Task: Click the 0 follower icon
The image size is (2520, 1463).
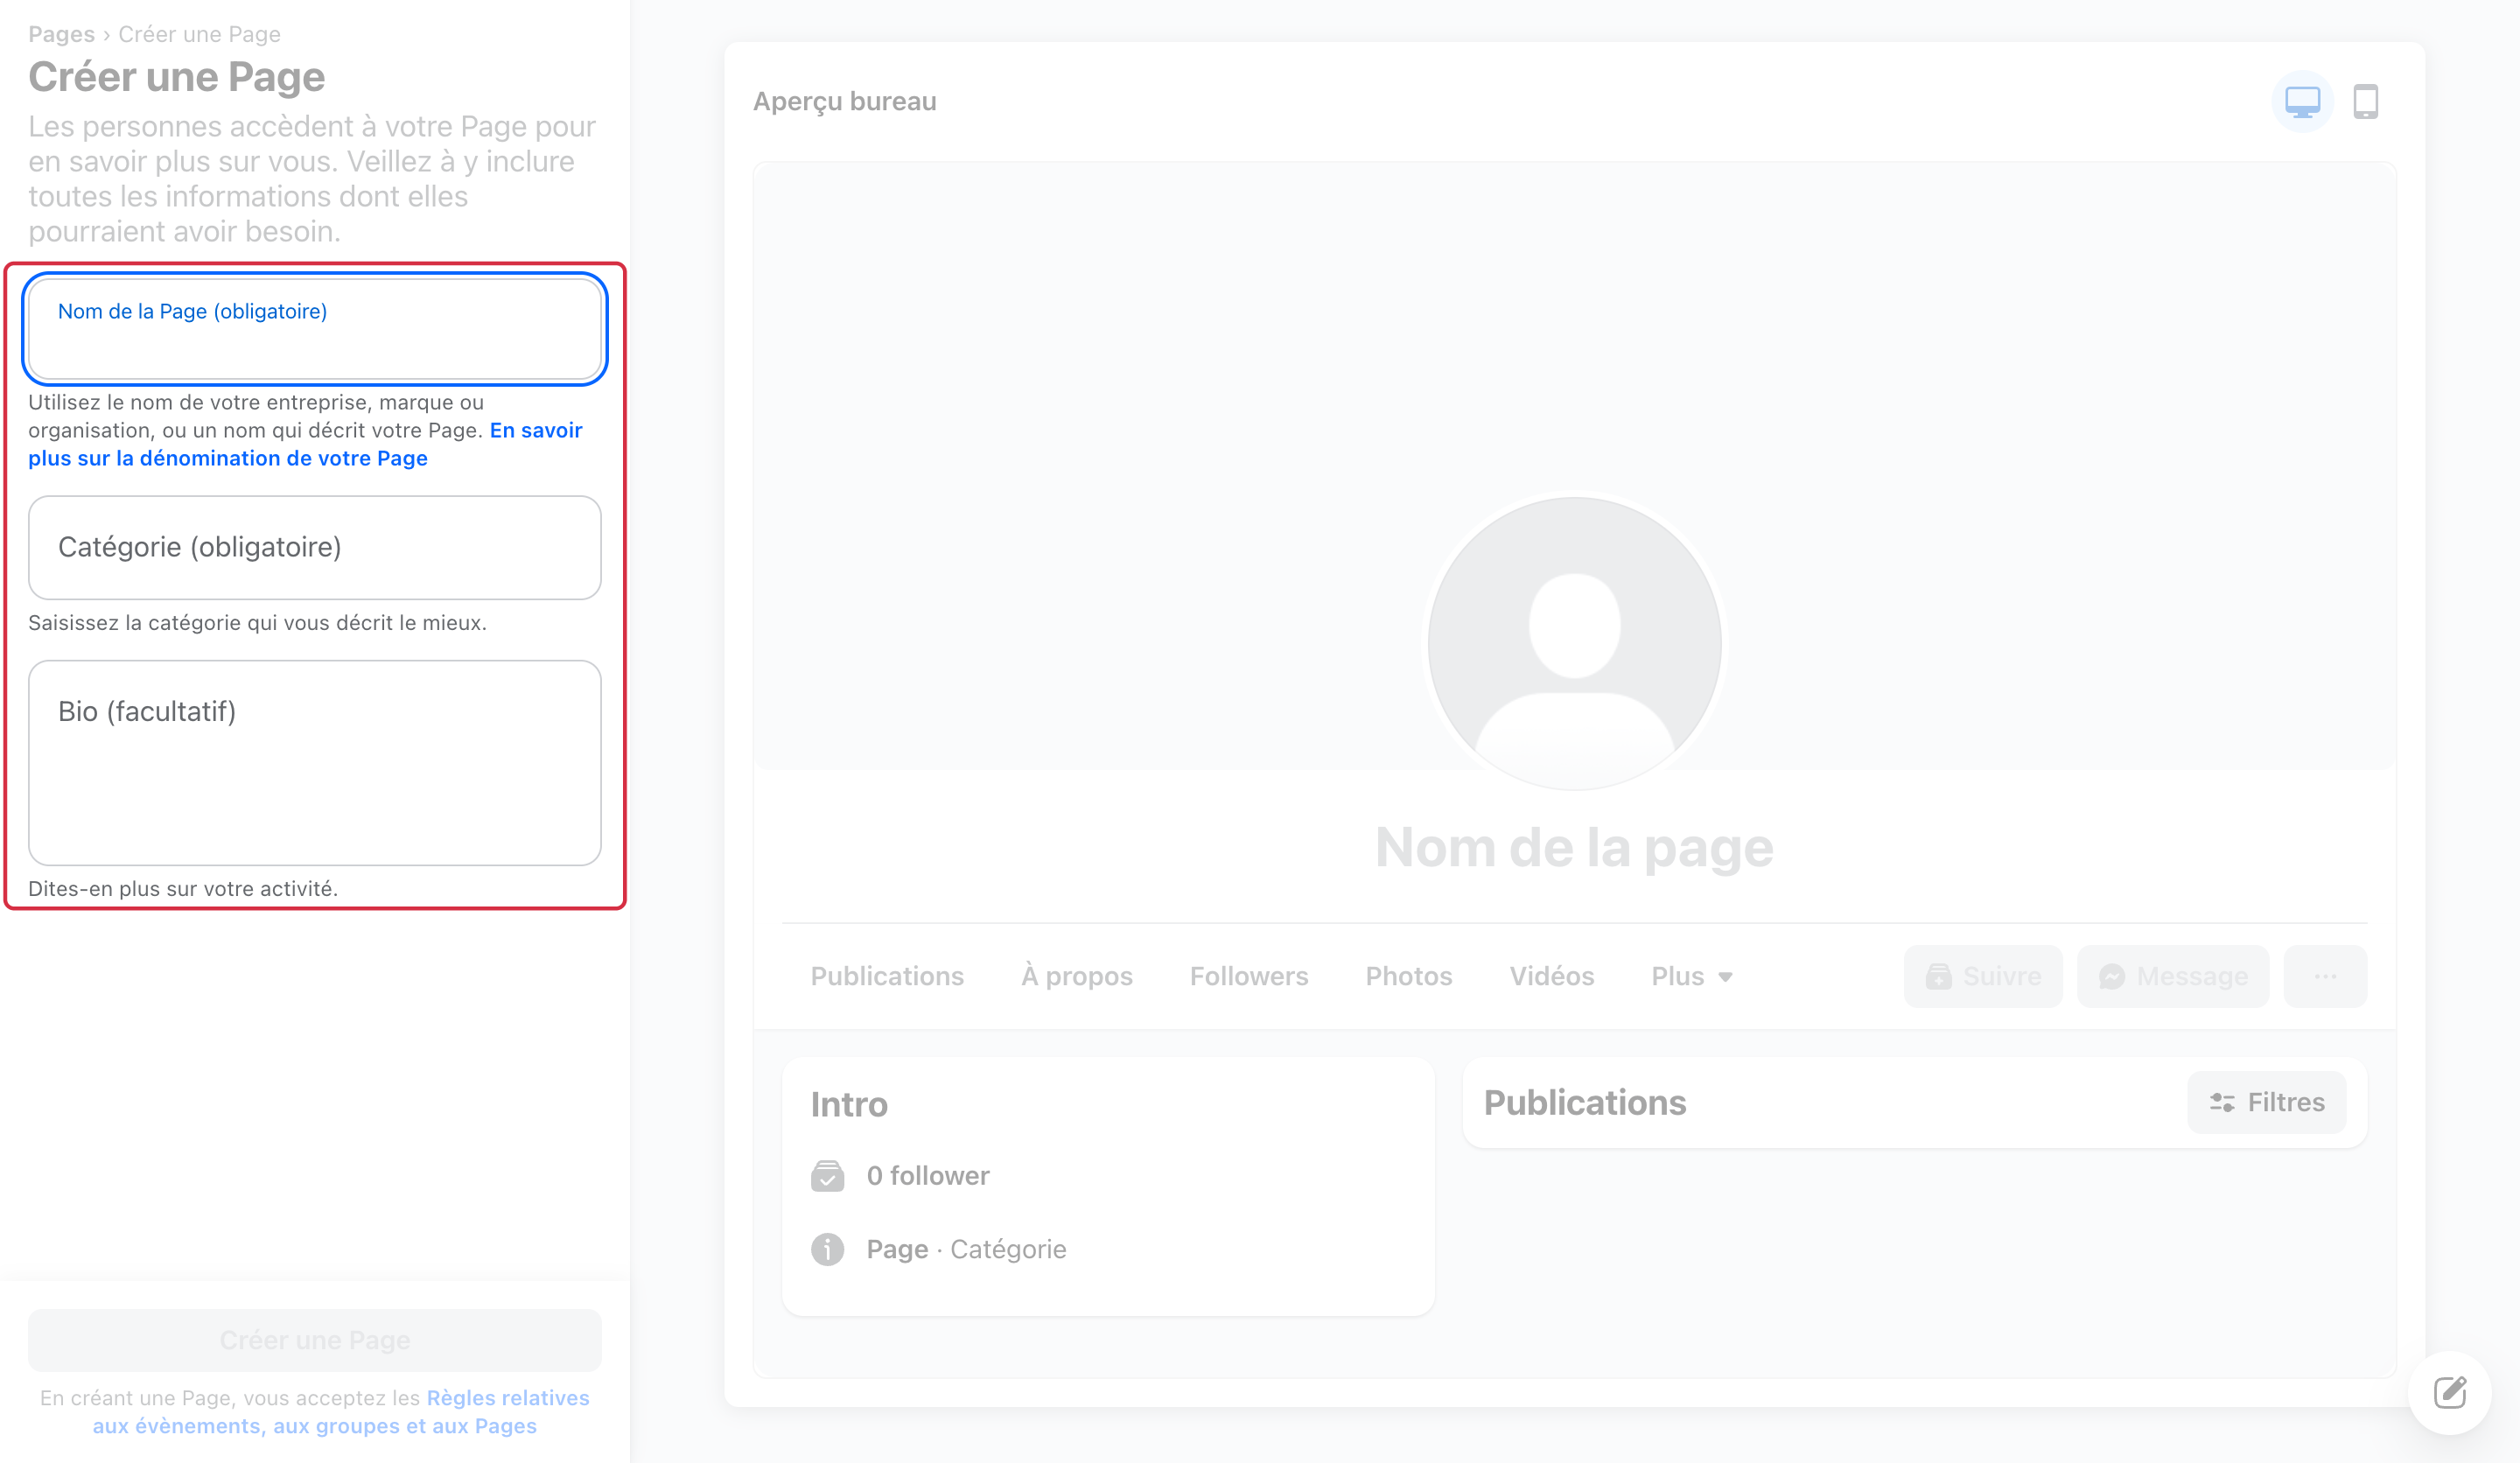Action: tap(827, 1176)
